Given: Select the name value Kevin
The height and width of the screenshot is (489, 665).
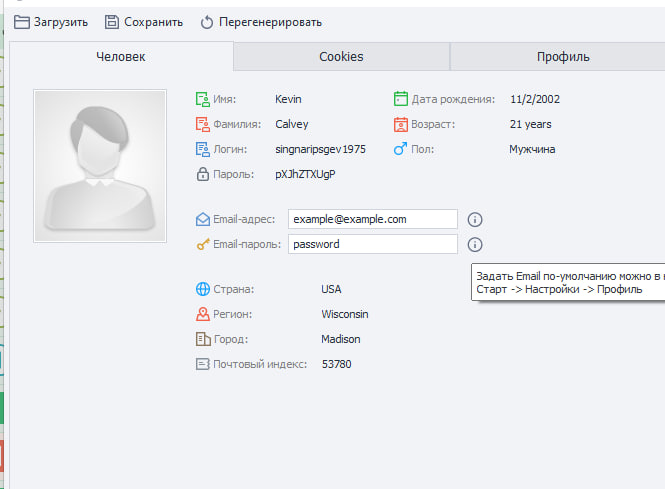Looking at the screenshot, I should [288, 99].
